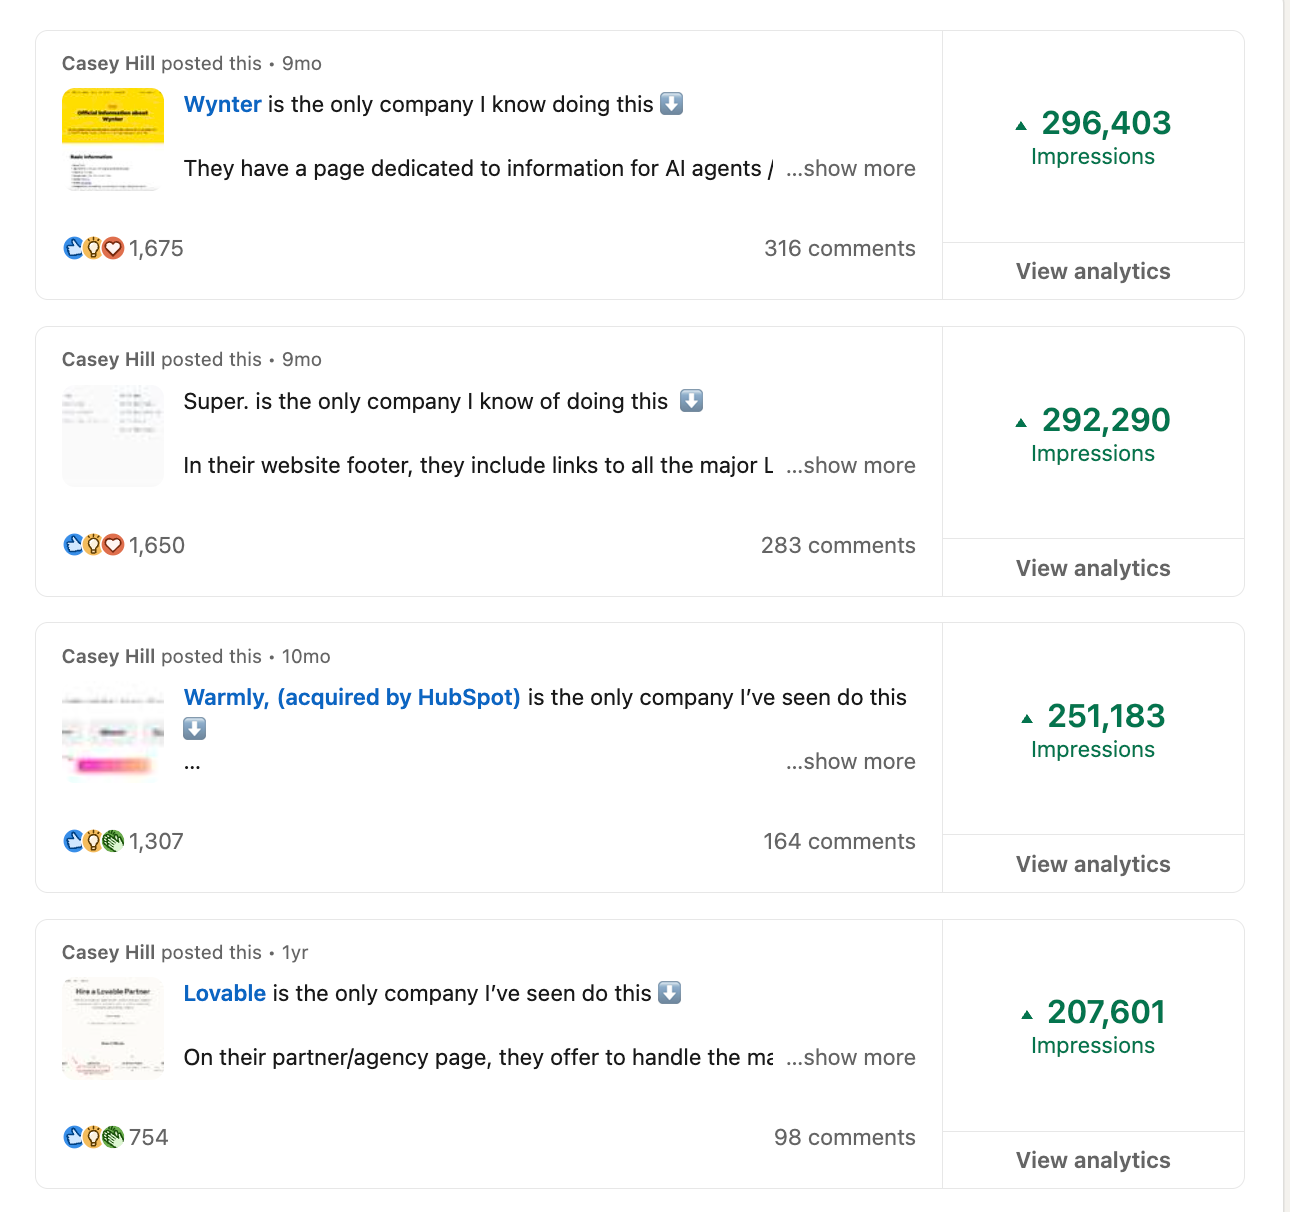This screenshot has height=1212, width=1290.
Task: Open the 316 comments on the Wynter post
Action: coord(840,248)
